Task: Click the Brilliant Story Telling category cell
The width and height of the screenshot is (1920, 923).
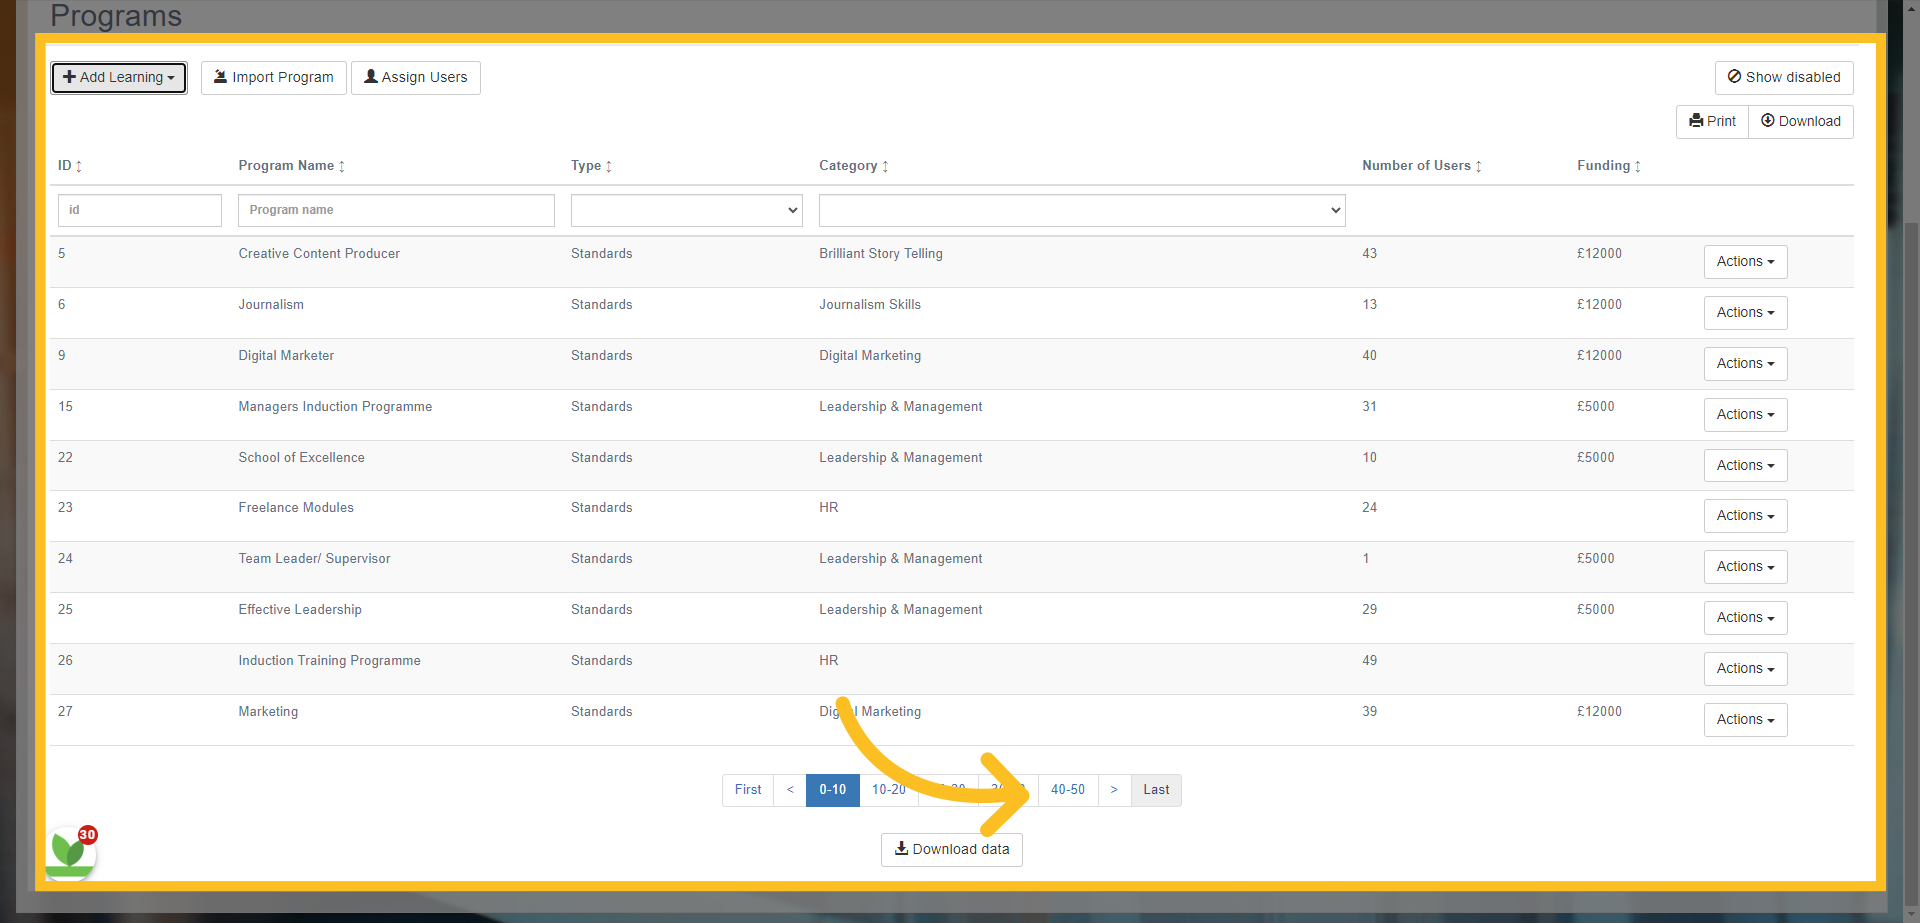Action: [881, 254]
